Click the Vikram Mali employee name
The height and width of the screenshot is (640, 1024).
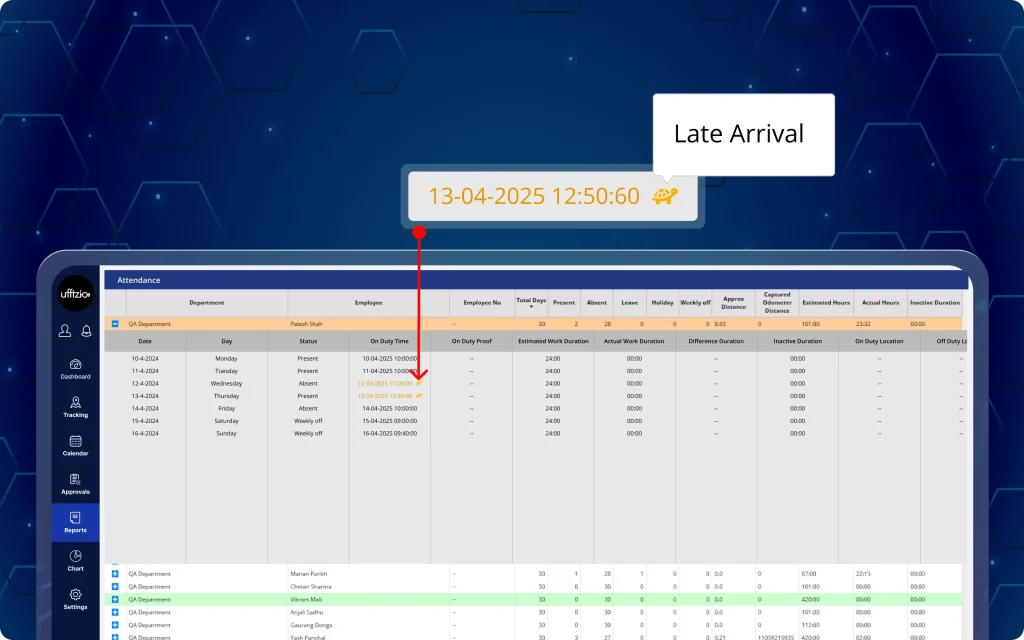point(306,600)
